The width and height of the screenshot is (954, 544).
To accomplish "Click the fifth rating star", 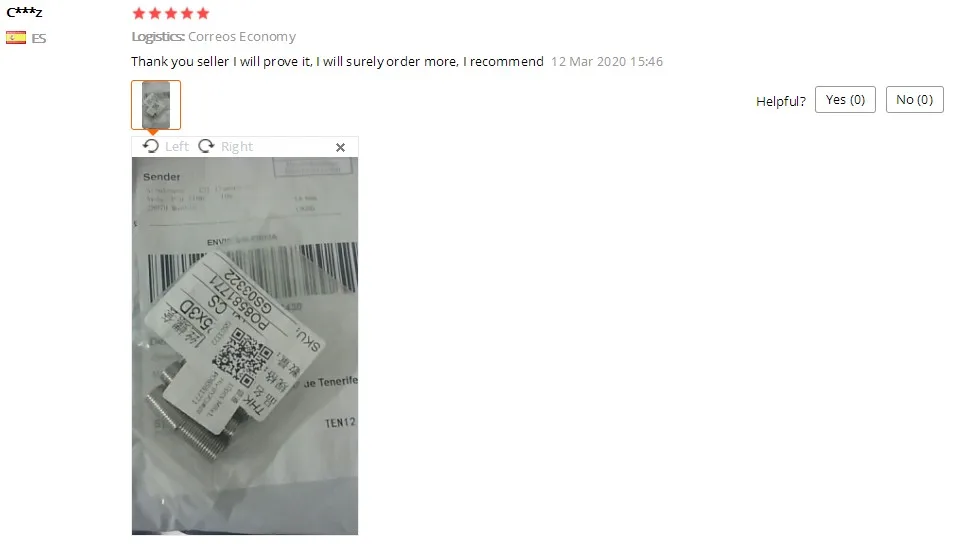I will coord(203,13).
